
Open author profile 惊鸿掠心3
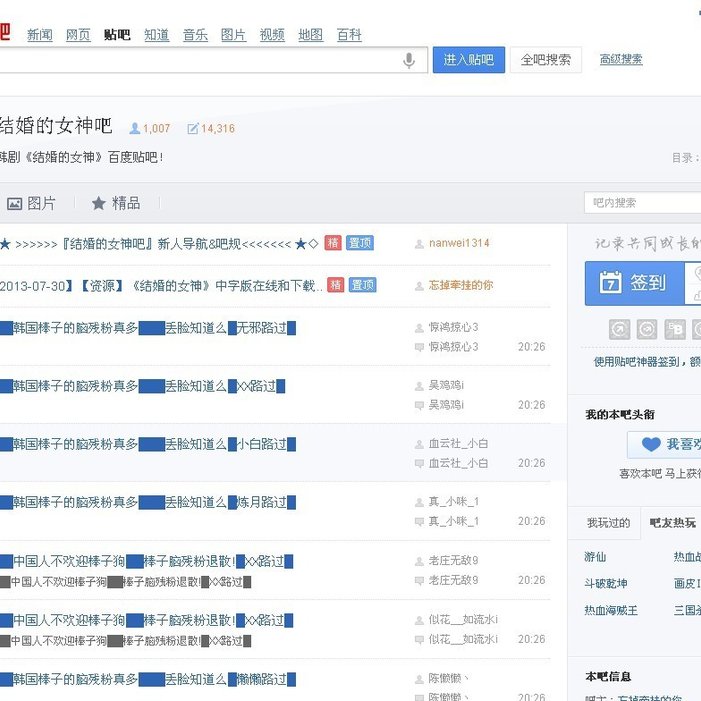coord(453,327)
